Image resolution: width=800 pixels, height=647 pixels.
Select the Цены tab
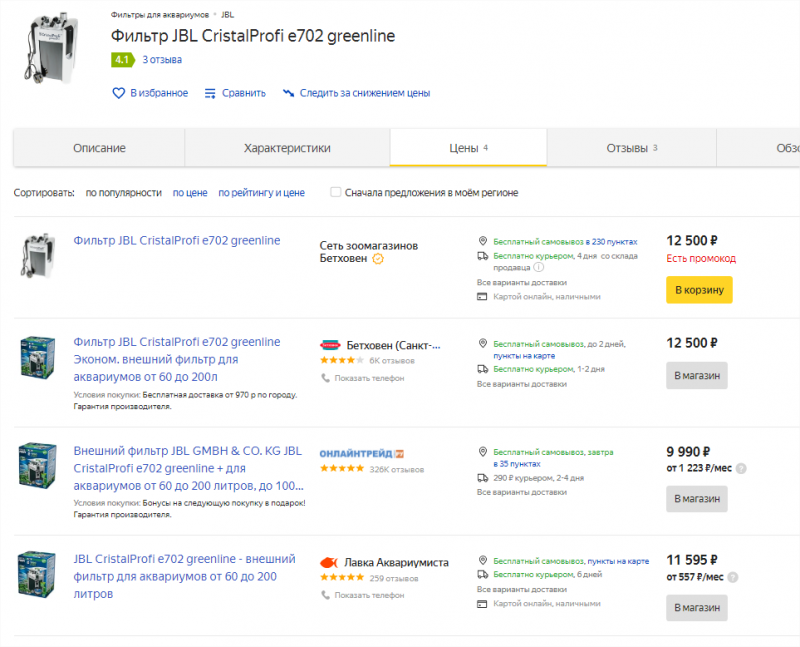pos(468,148)
